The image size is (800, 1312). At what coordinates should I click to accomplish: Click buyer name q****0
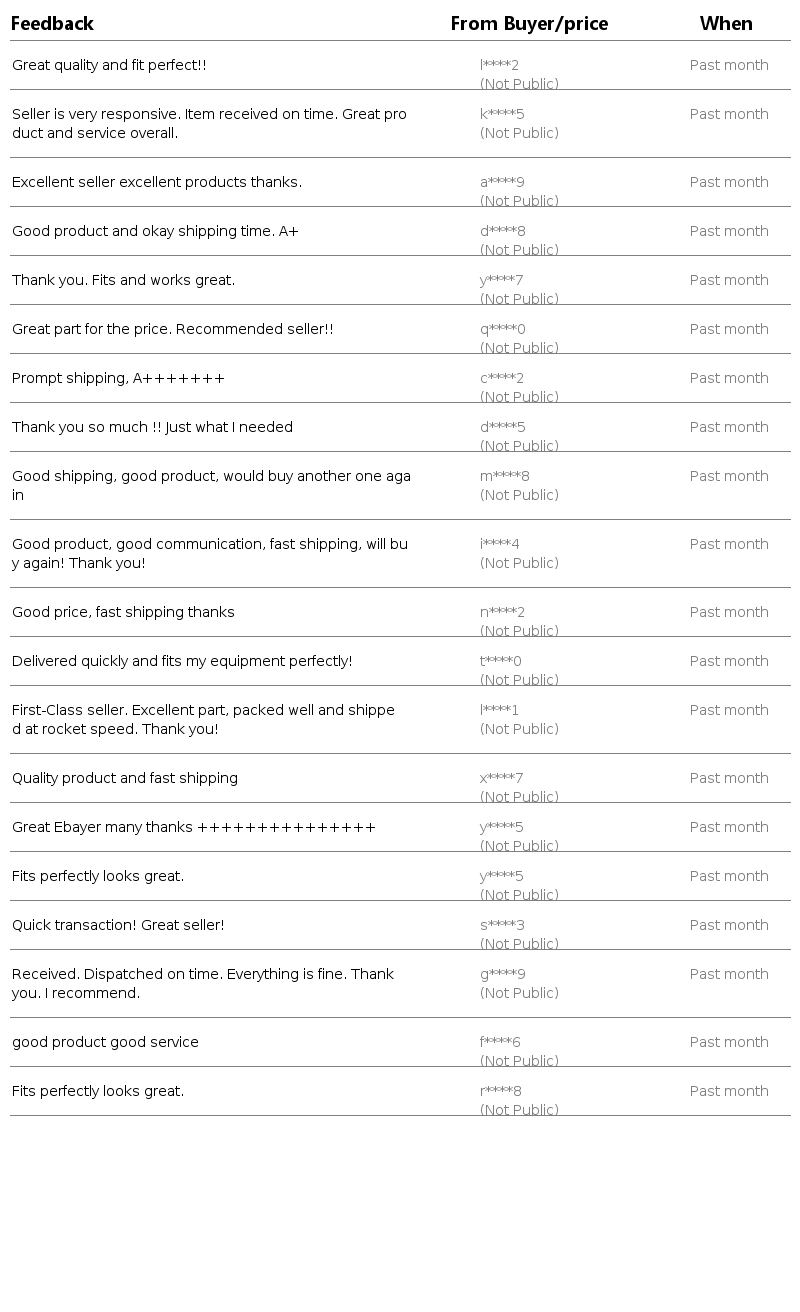[502, 329]
